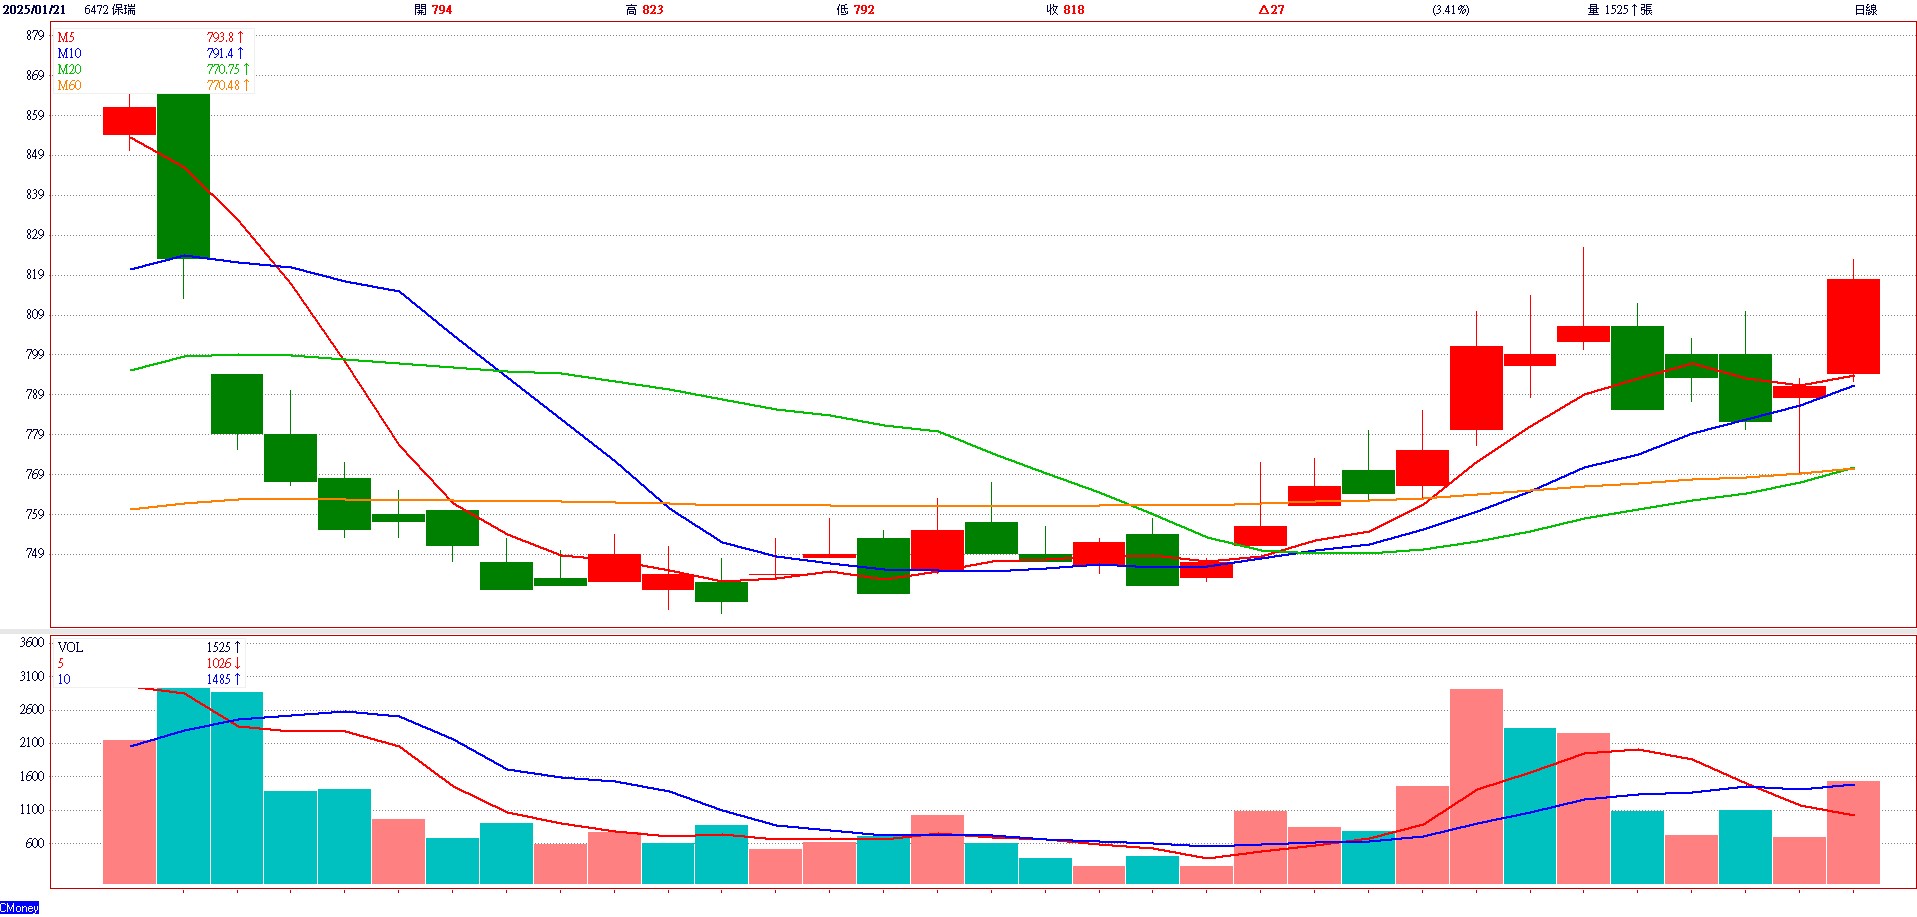Click the 859 price axis label
1917x917 pixels.
point(35,116)
